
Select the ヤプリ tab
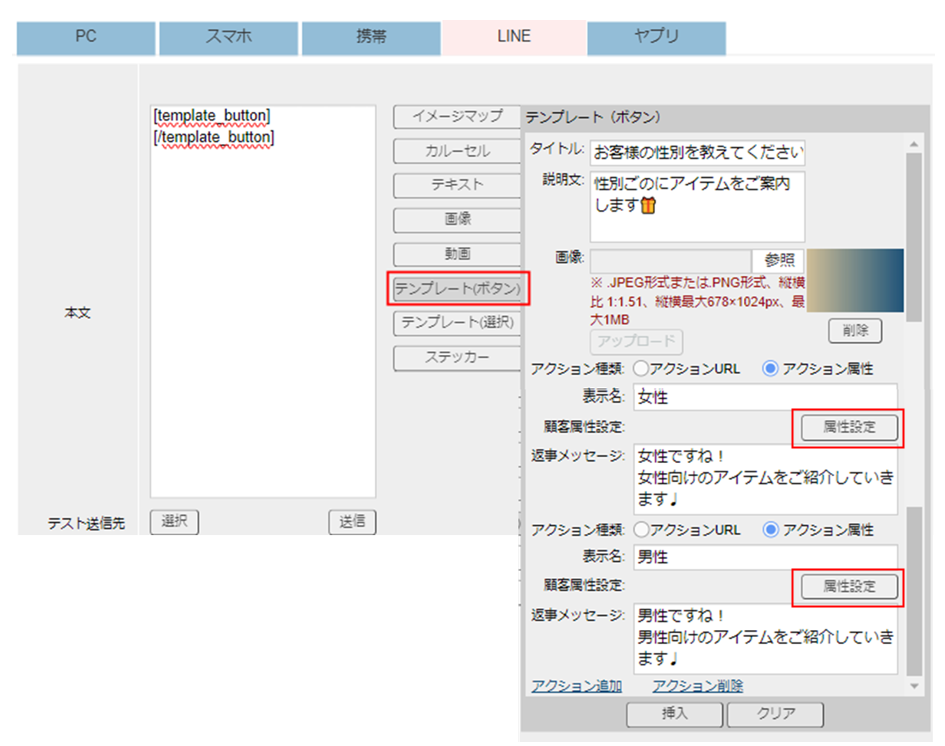656,37
